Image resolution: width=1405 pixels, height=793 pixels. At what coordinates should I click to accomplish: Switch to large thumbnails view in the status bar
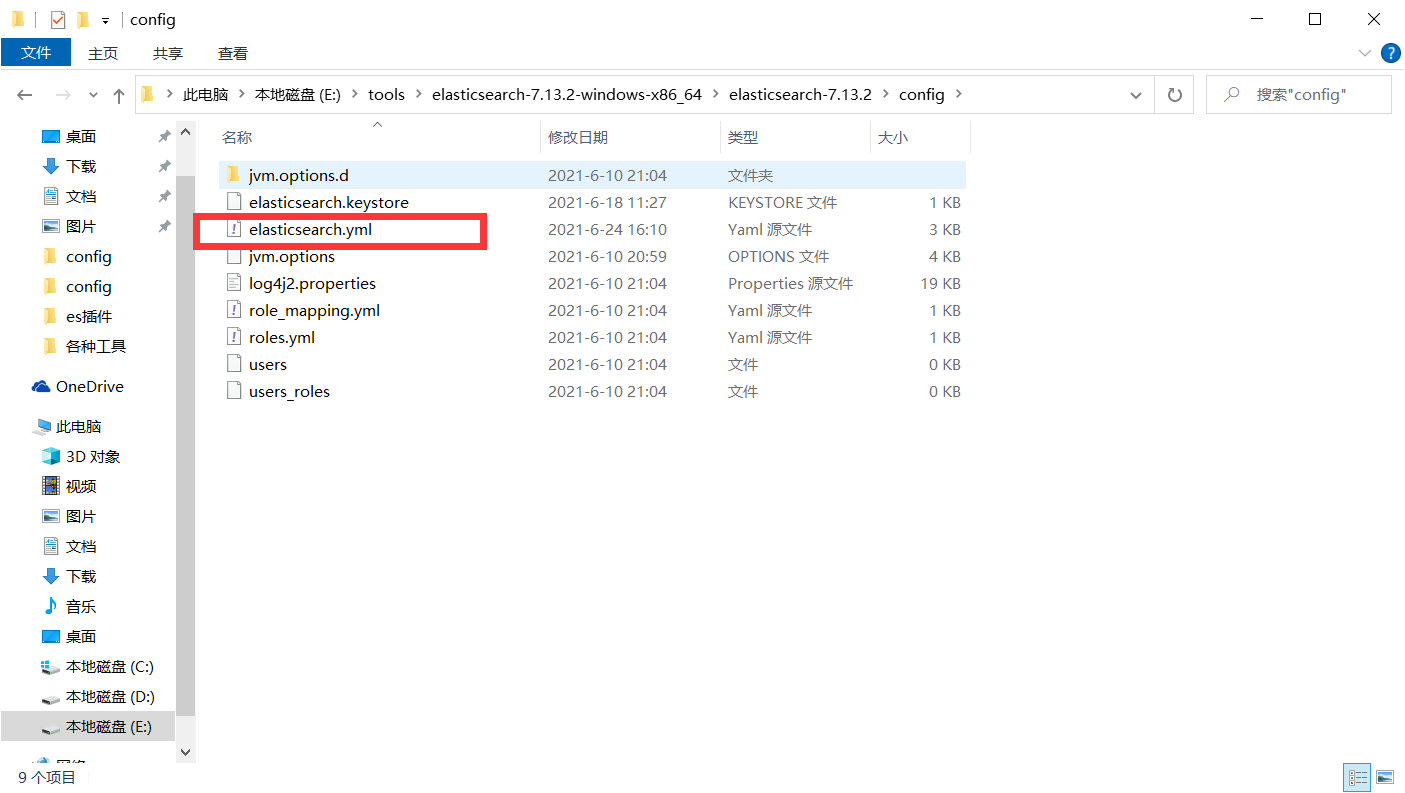tap(1385, 777)
